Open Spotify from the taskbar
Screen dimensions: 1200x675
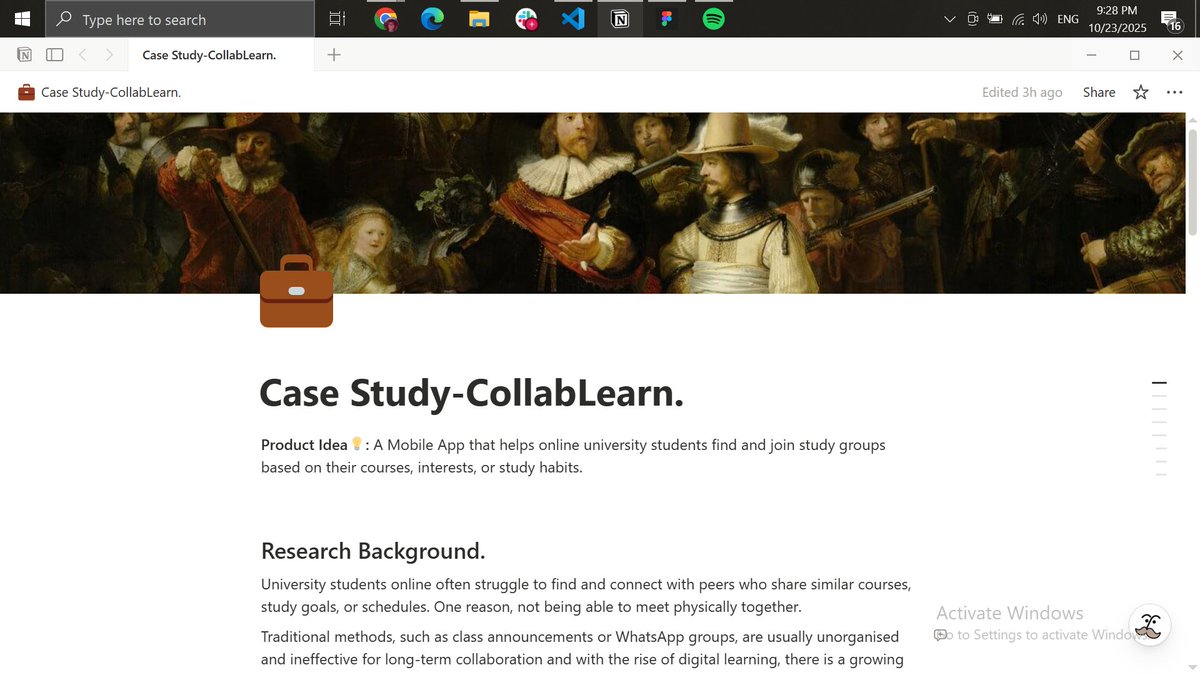point(713,19)
